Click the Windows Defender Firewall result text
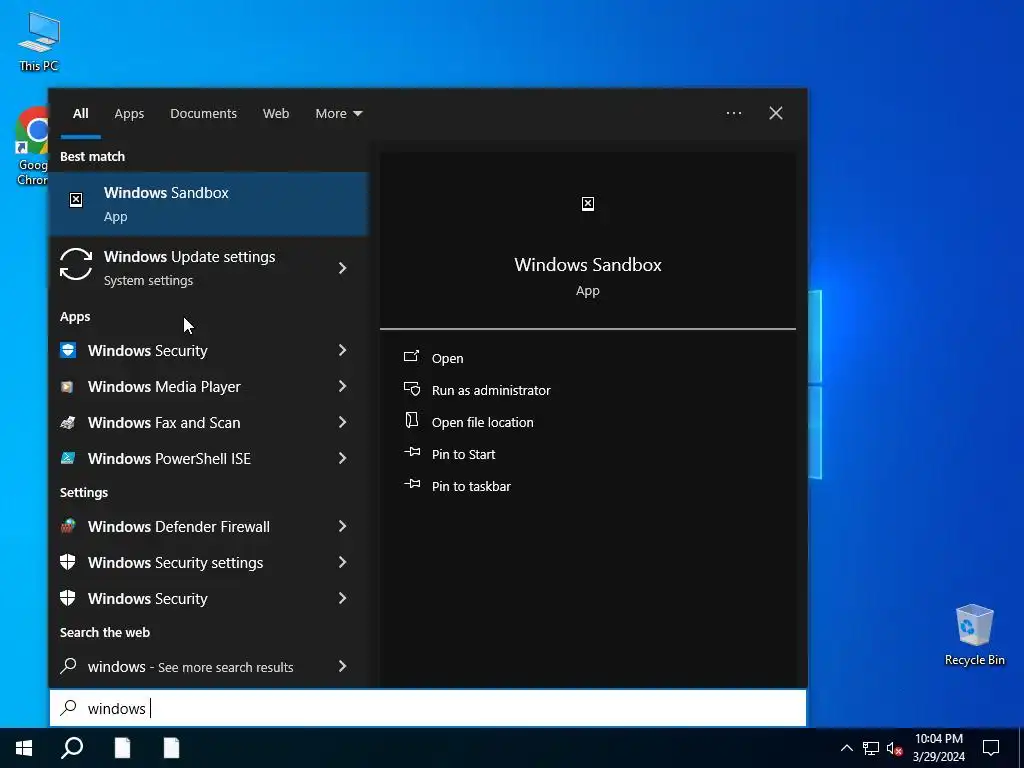The height and width of the screenshot is (768, 1024). click(179, 526)
